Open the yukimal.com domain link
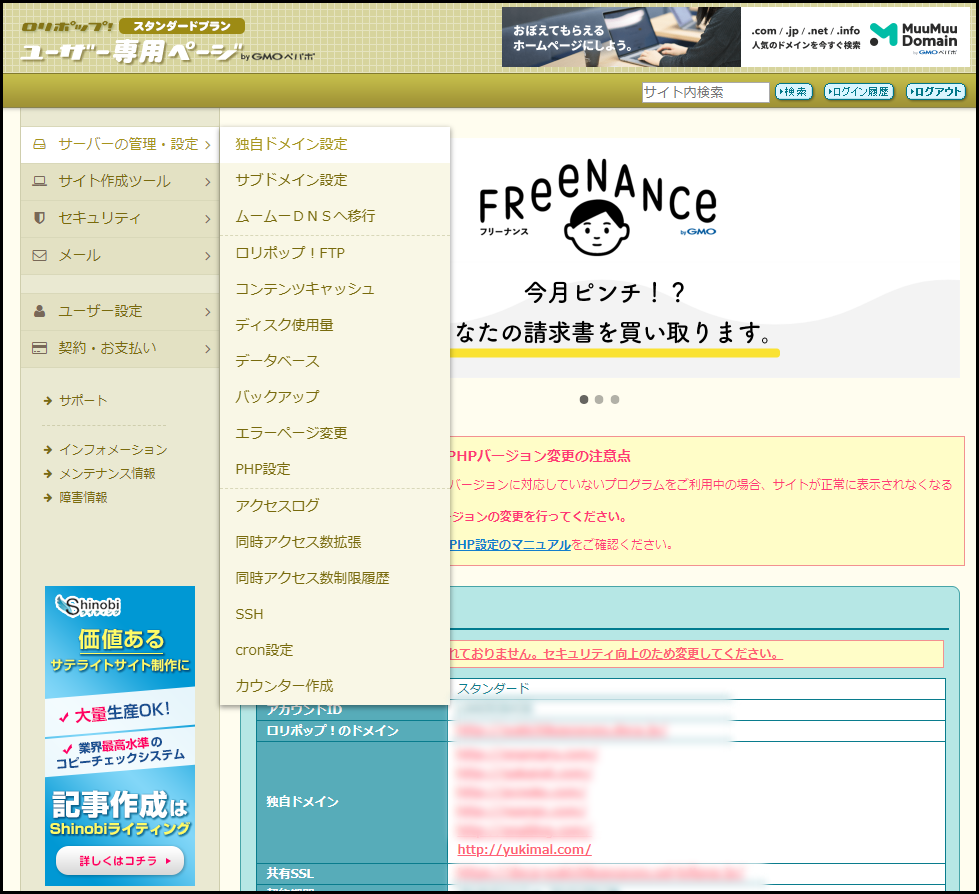 click(524, 849)
